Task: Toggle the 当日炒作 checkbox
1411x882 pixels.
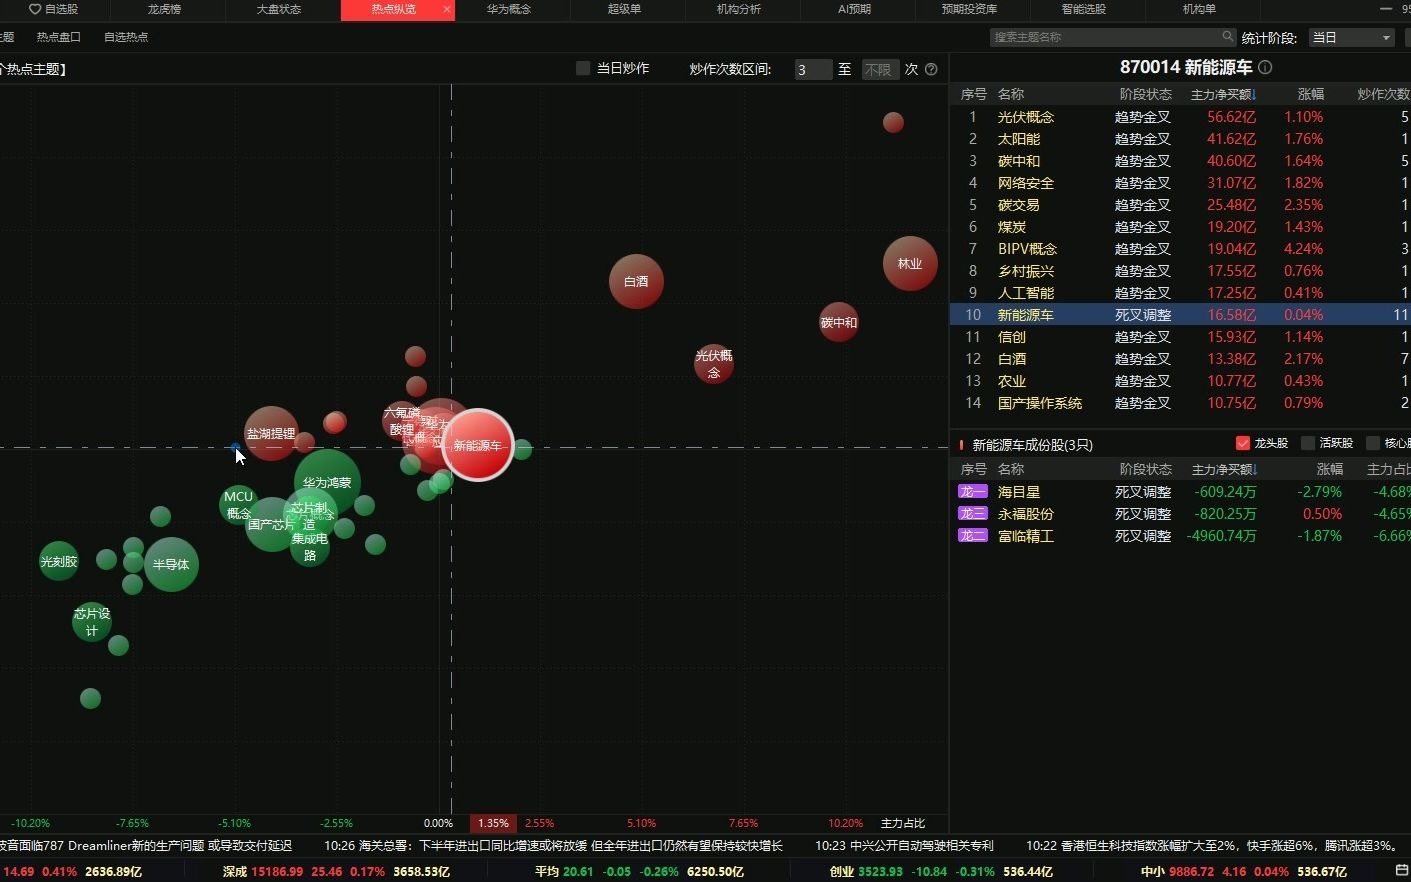Action: tap(583, 68)
